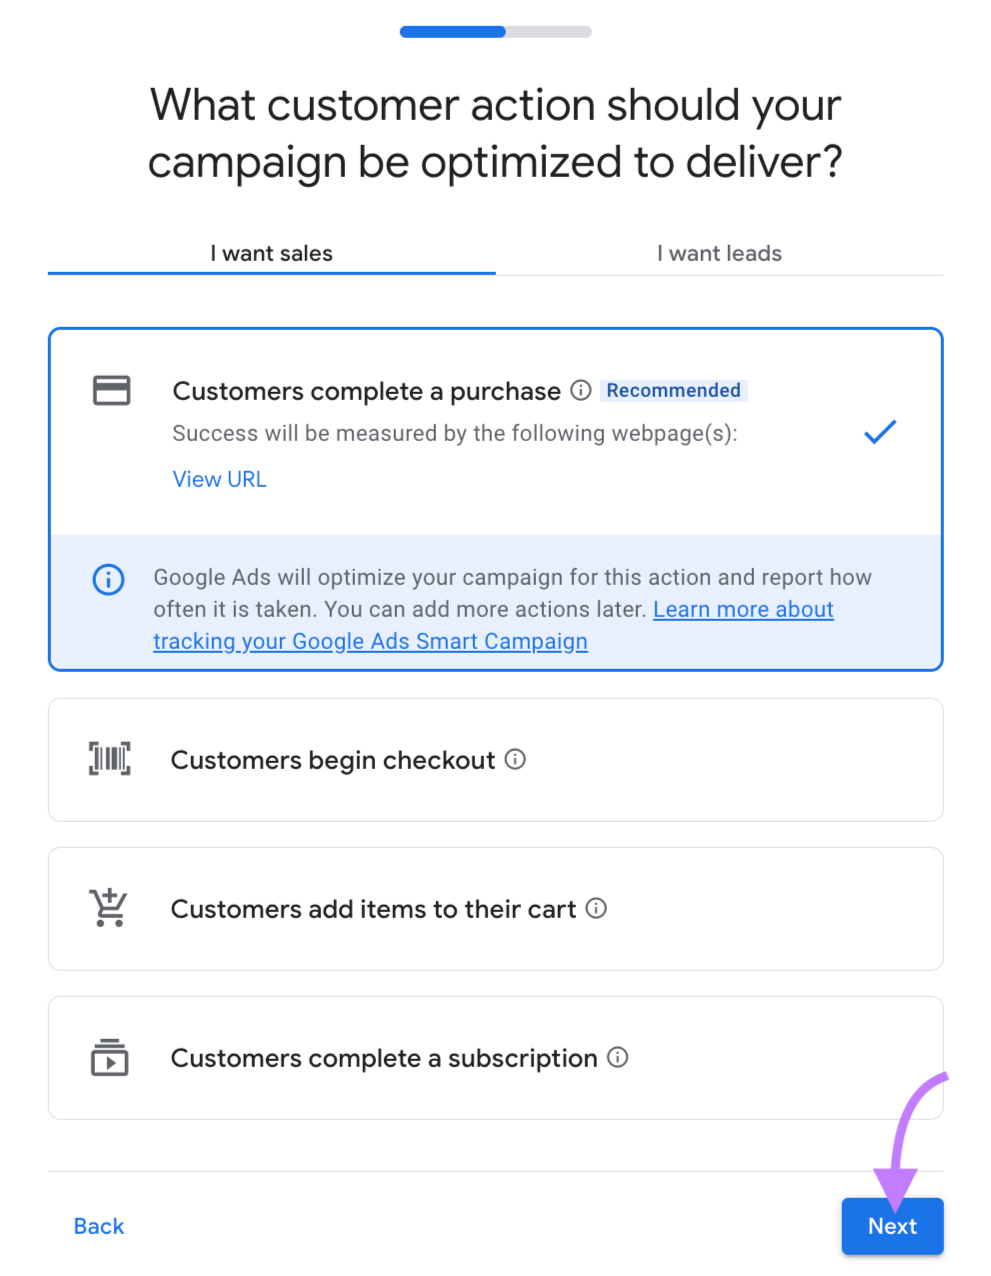Click the barcode icon for begin checkout

[109, 759]
